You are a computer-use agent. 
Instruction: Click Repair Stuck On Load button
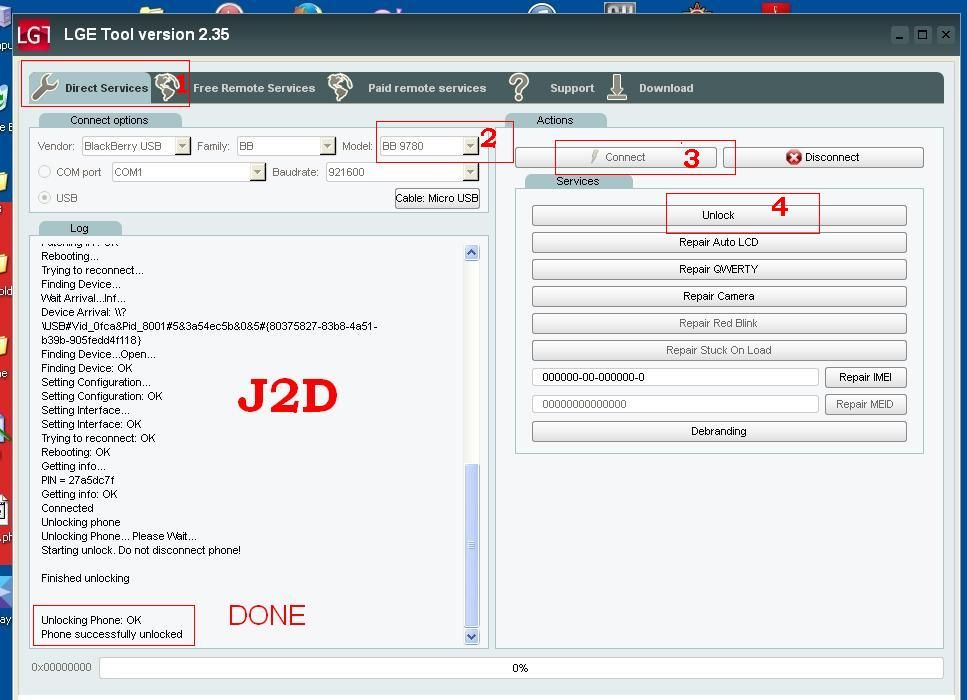click(719, 350)
